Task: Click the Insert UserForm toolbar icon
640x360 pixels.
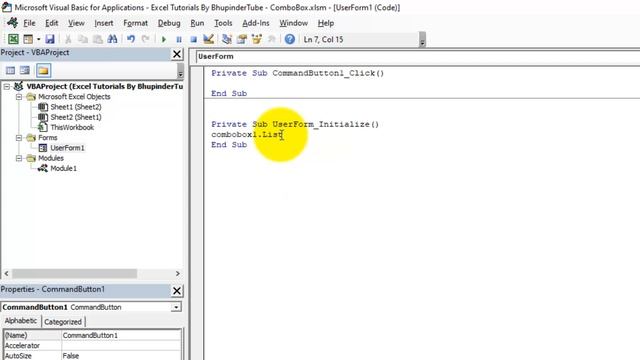Action: (28, 39)
